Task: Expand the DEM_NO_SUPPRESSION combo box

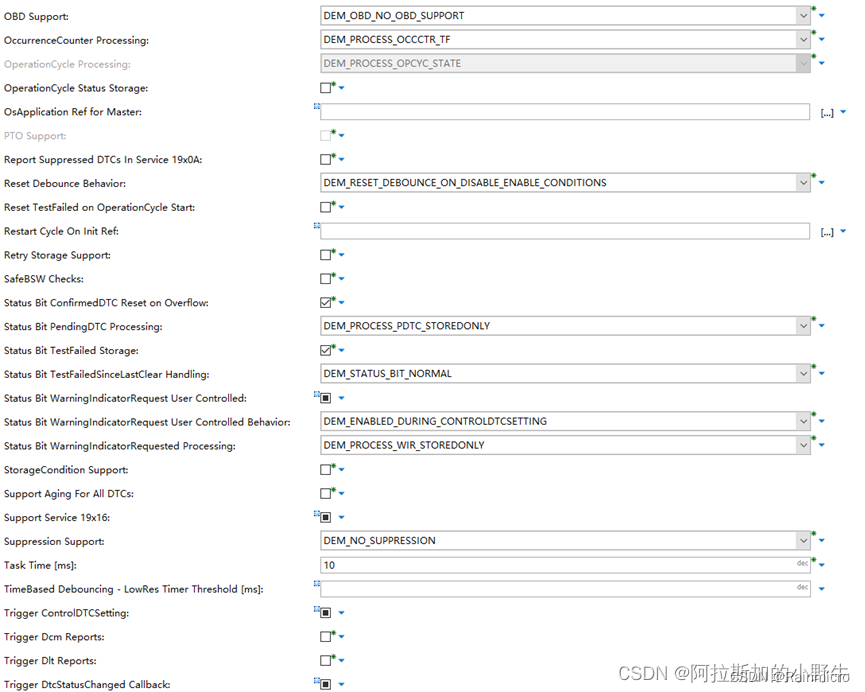Action: pos(805,540)
